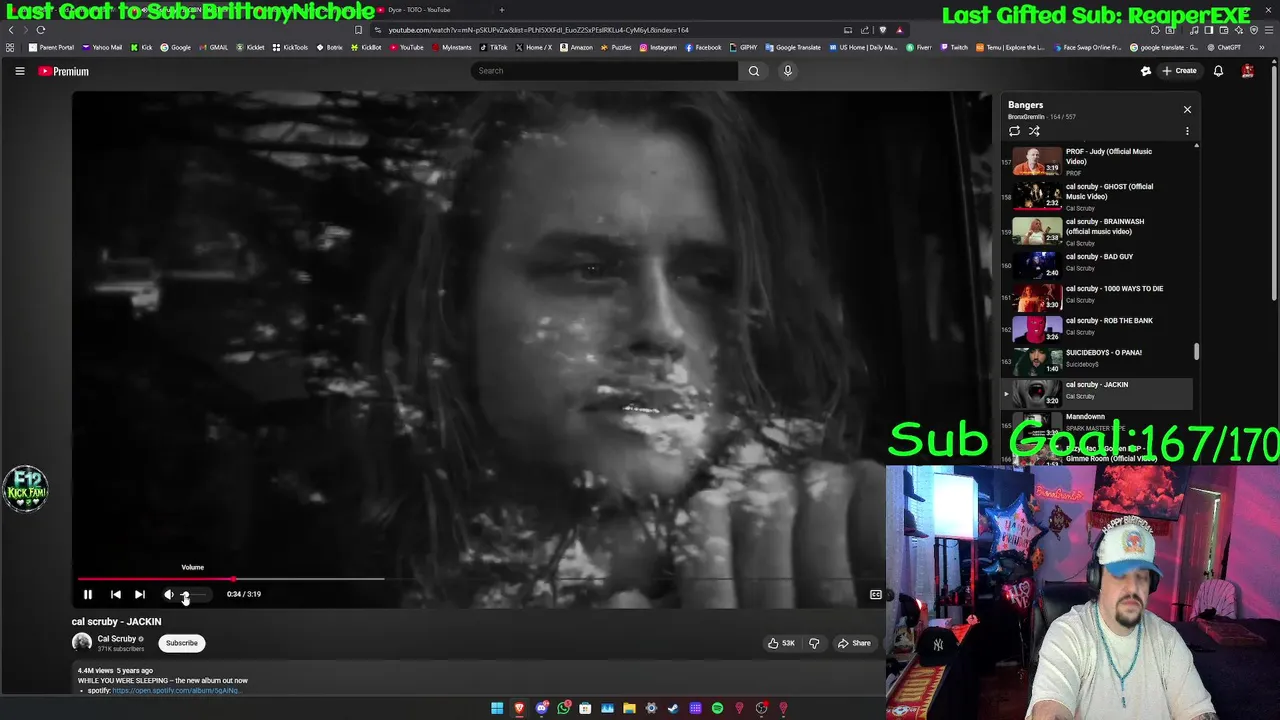Share the cal scruby JACKIN video
Viewport: 1280px width, 720px height.
coord(855,643)
